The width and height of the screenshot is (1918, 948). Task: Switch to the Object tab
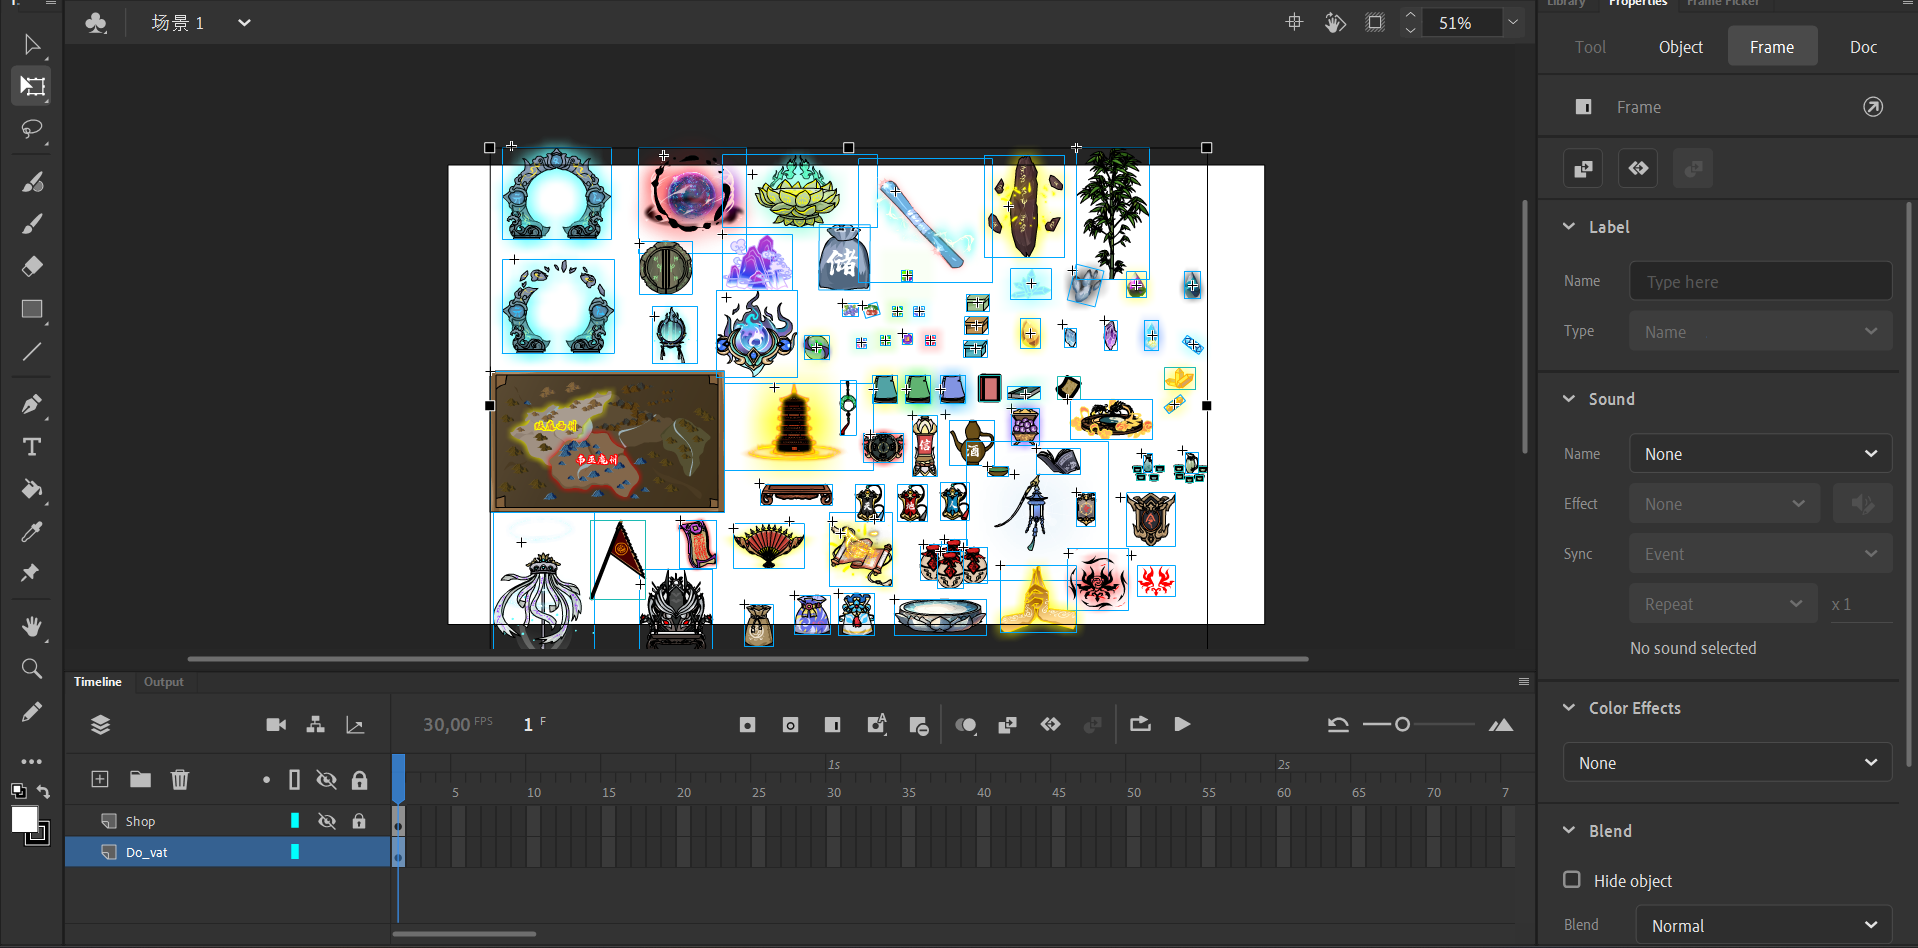(1680, 47)
